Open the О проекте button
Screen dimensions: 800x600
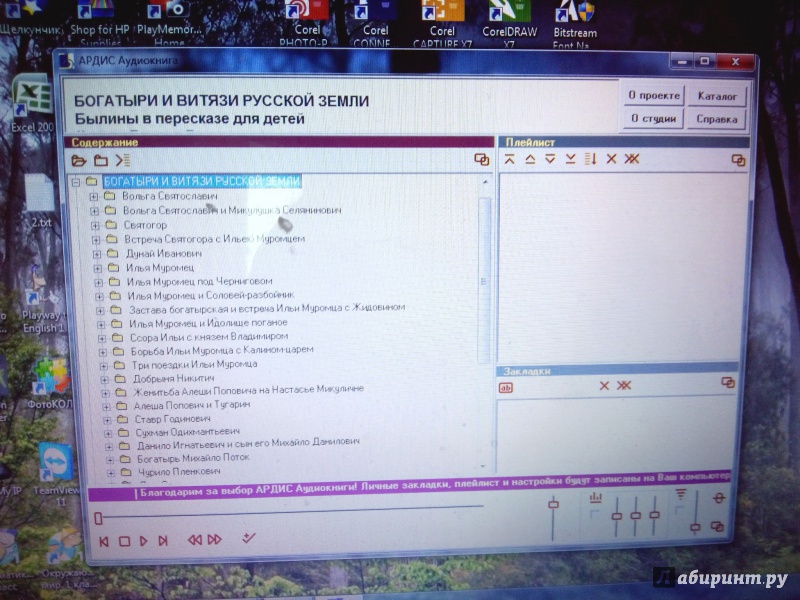tap(654, 95)
